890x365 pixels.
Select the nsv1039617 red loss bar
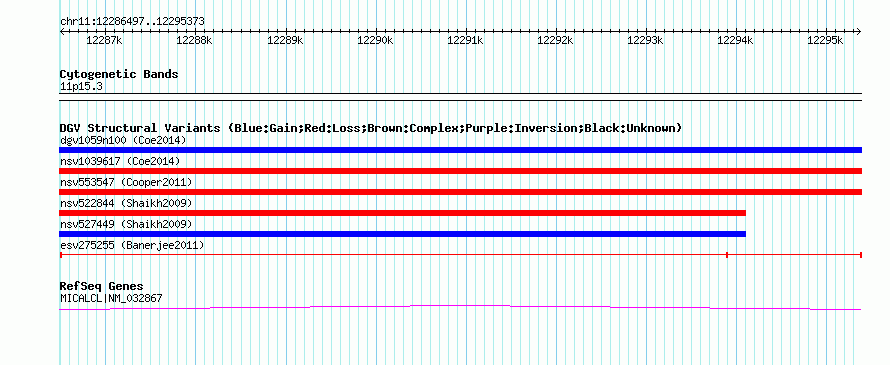(460, 171)
